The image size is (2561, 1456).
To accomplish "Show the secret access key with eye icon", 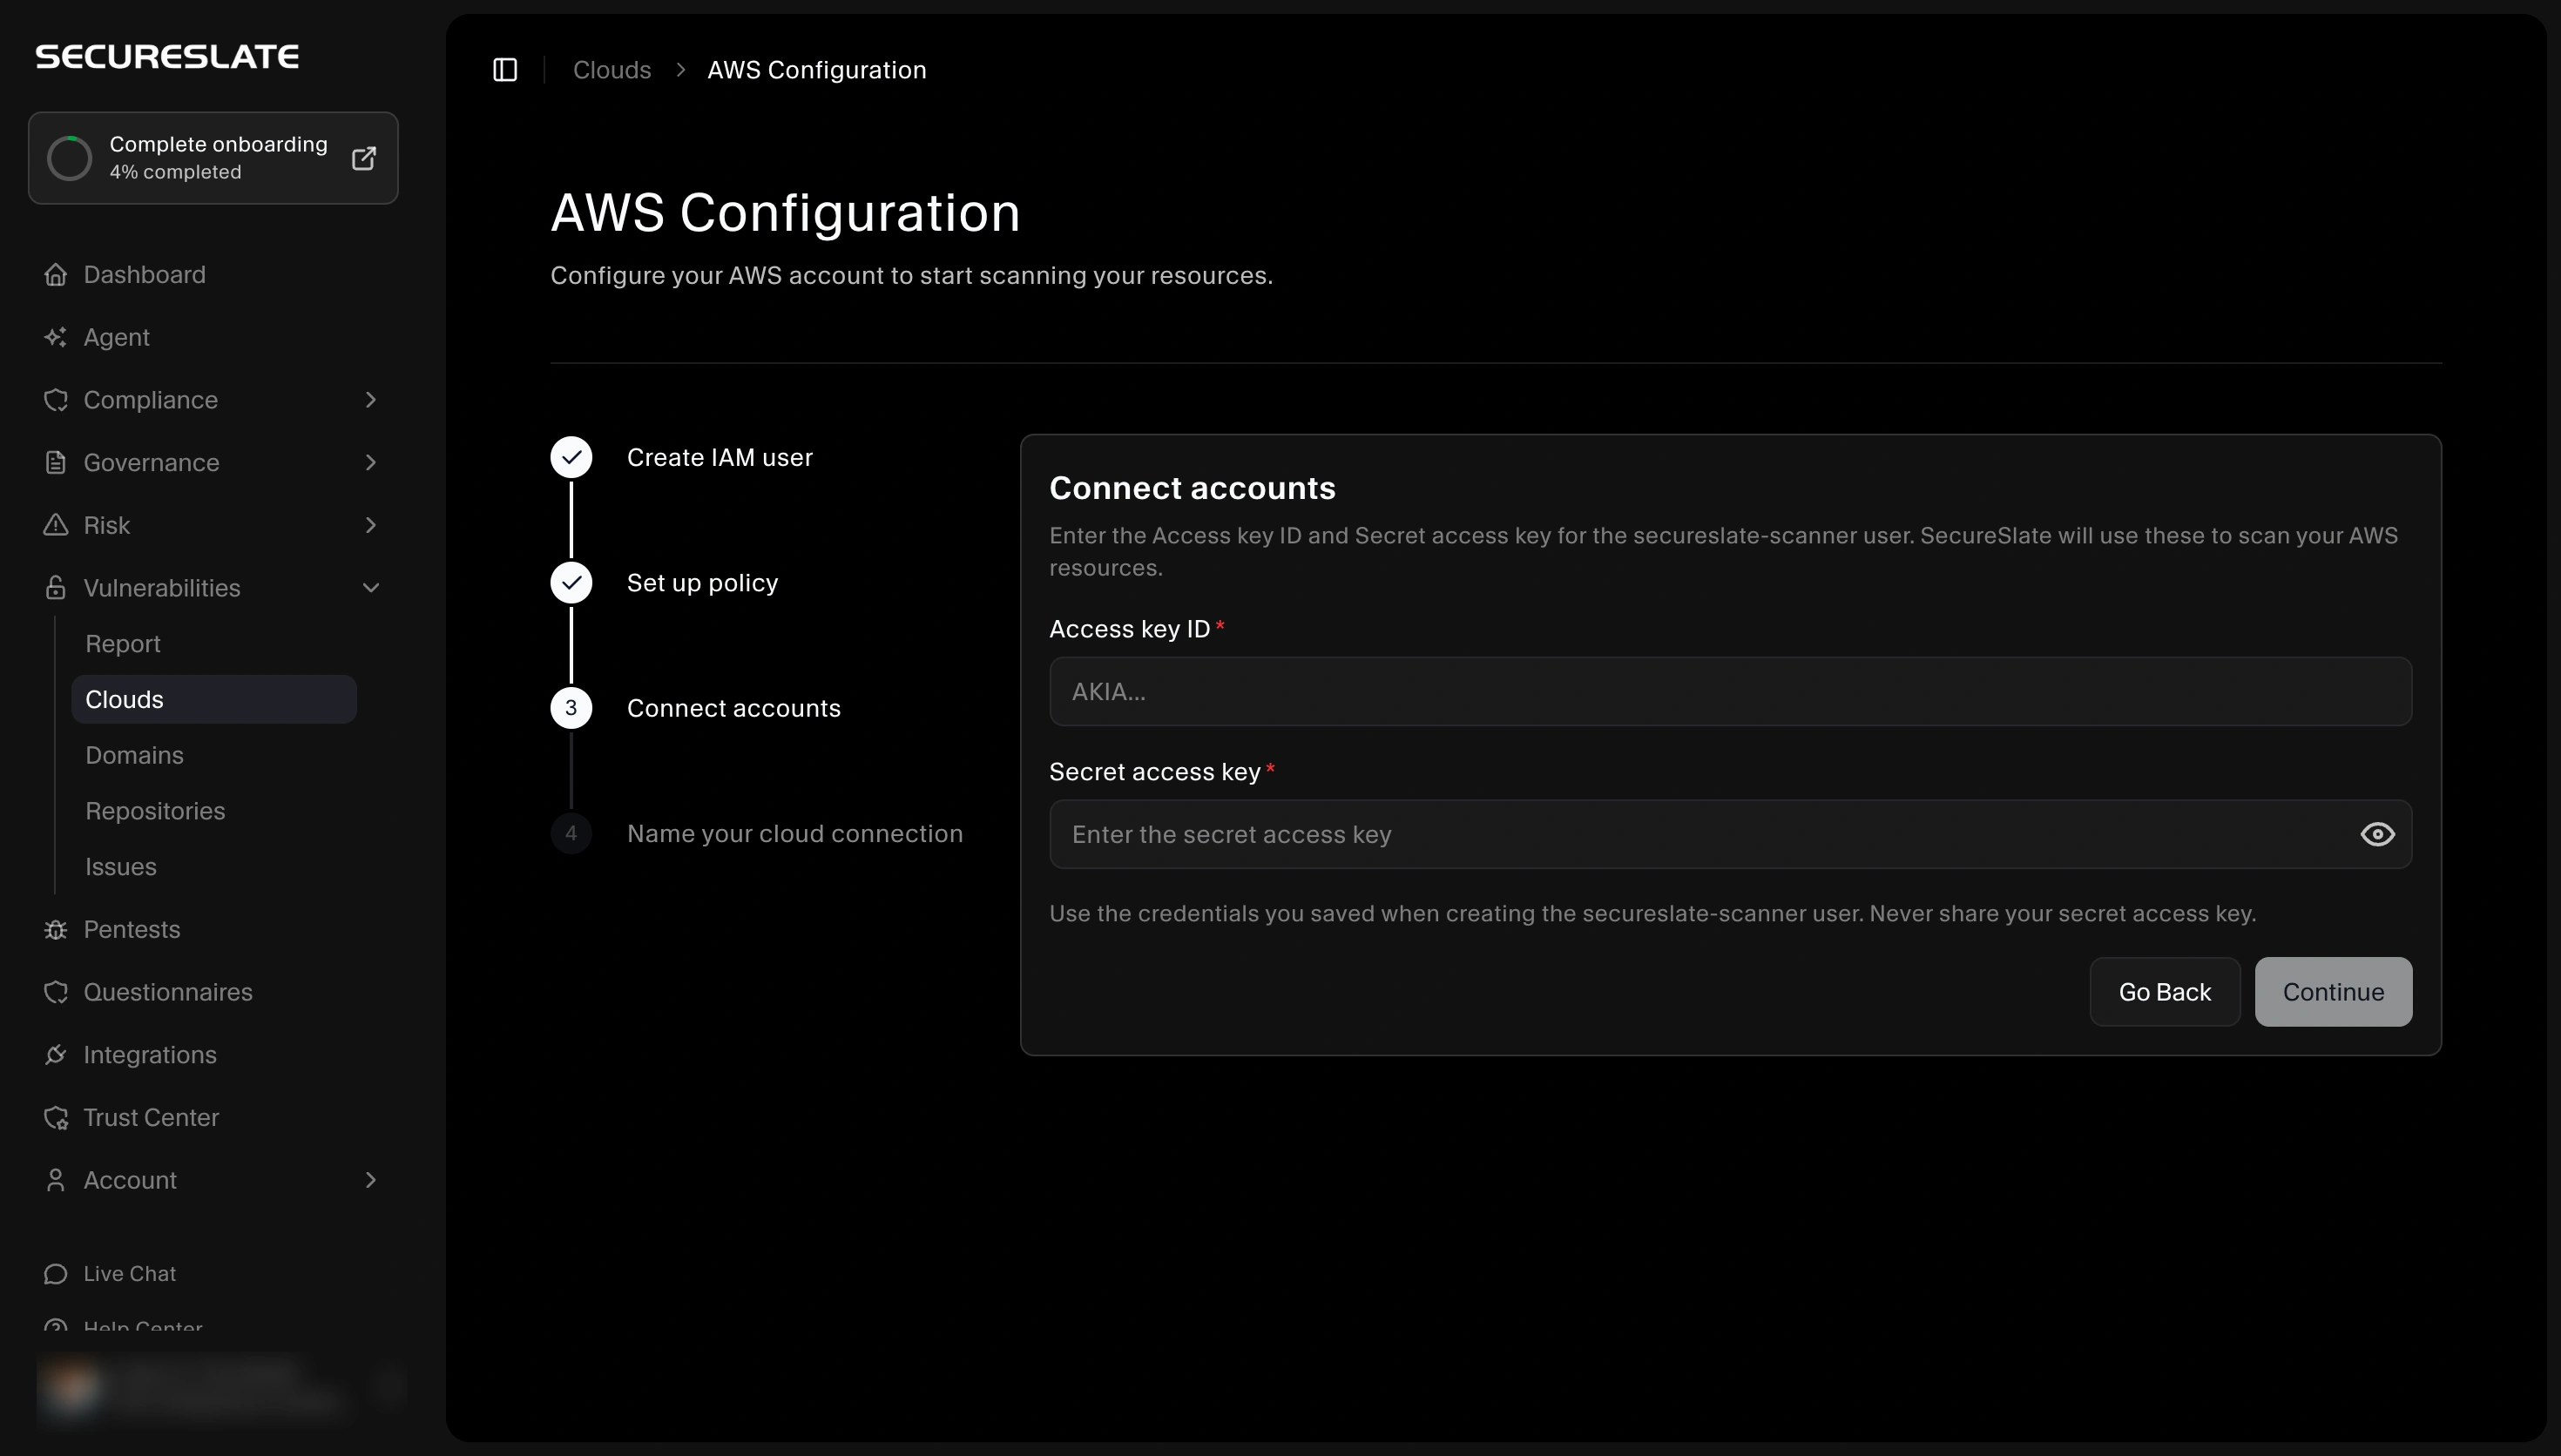I will click(x=2377, y=834).
